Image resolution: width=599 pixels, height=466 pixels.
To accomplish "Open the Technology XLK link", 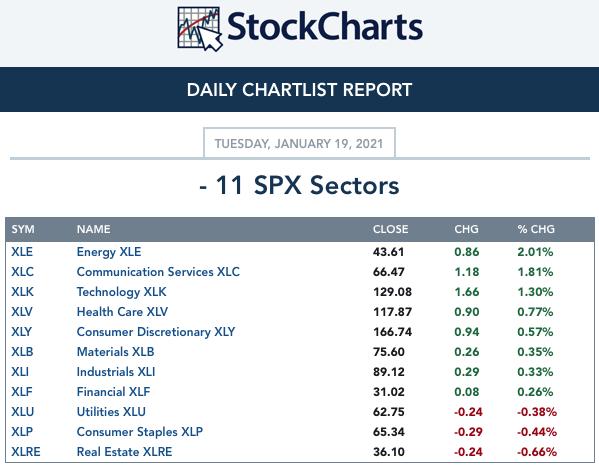I will [x=121, y=292].
